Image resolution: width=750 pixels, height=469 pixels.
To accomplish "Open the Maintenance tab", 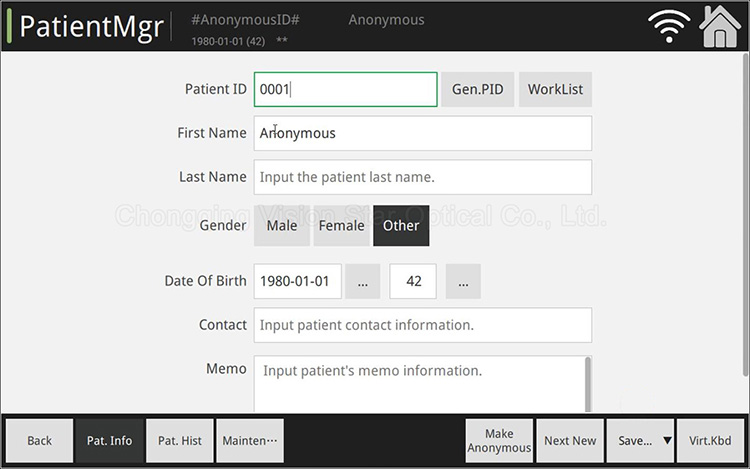I will tap(250, 441).
